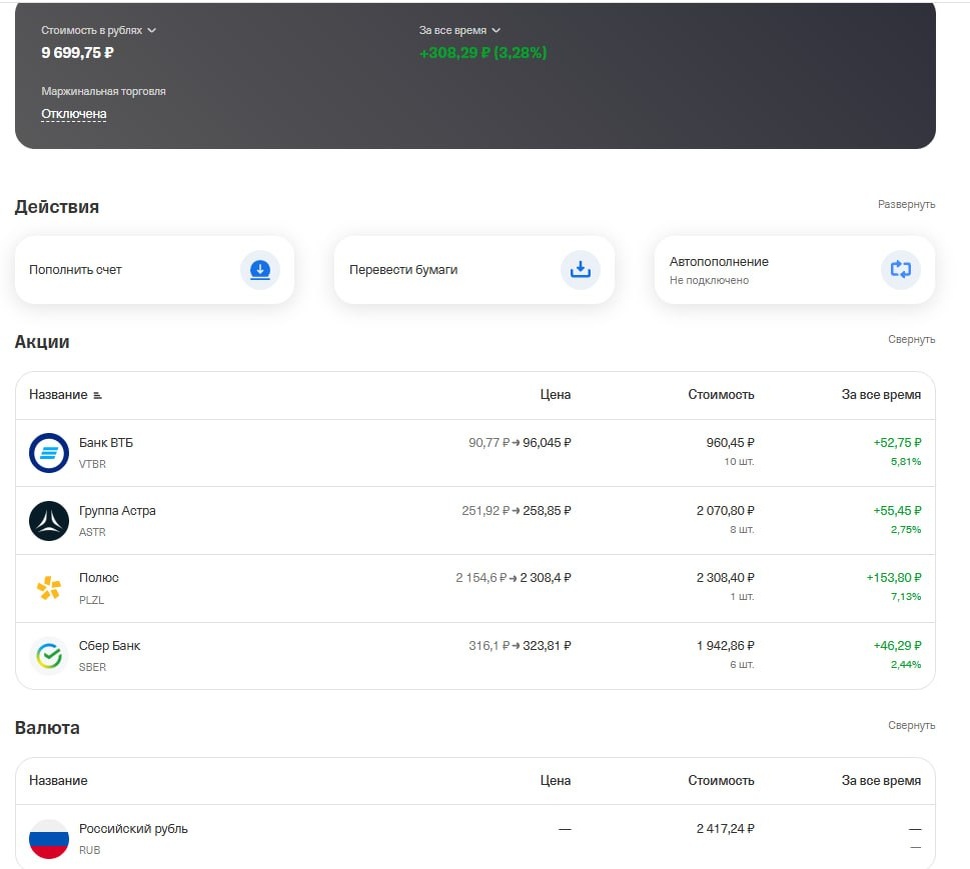Click the VTB value 960,45 ₽

coord(730,443)
